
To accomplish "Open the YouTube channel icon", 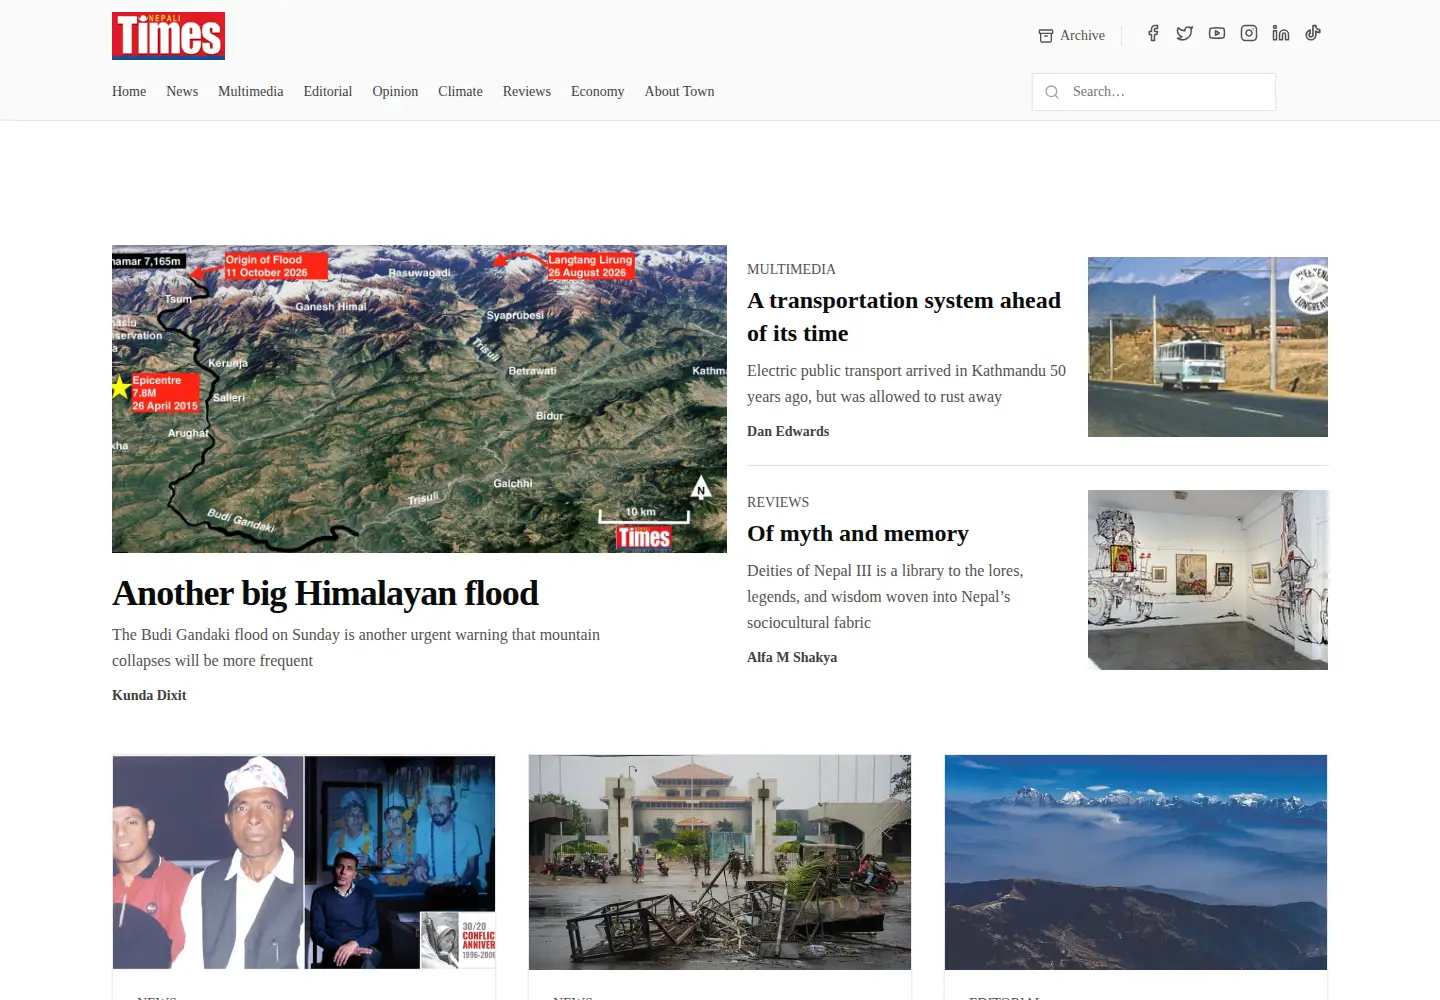I will pyautogui.click(x=1217, y=33).
